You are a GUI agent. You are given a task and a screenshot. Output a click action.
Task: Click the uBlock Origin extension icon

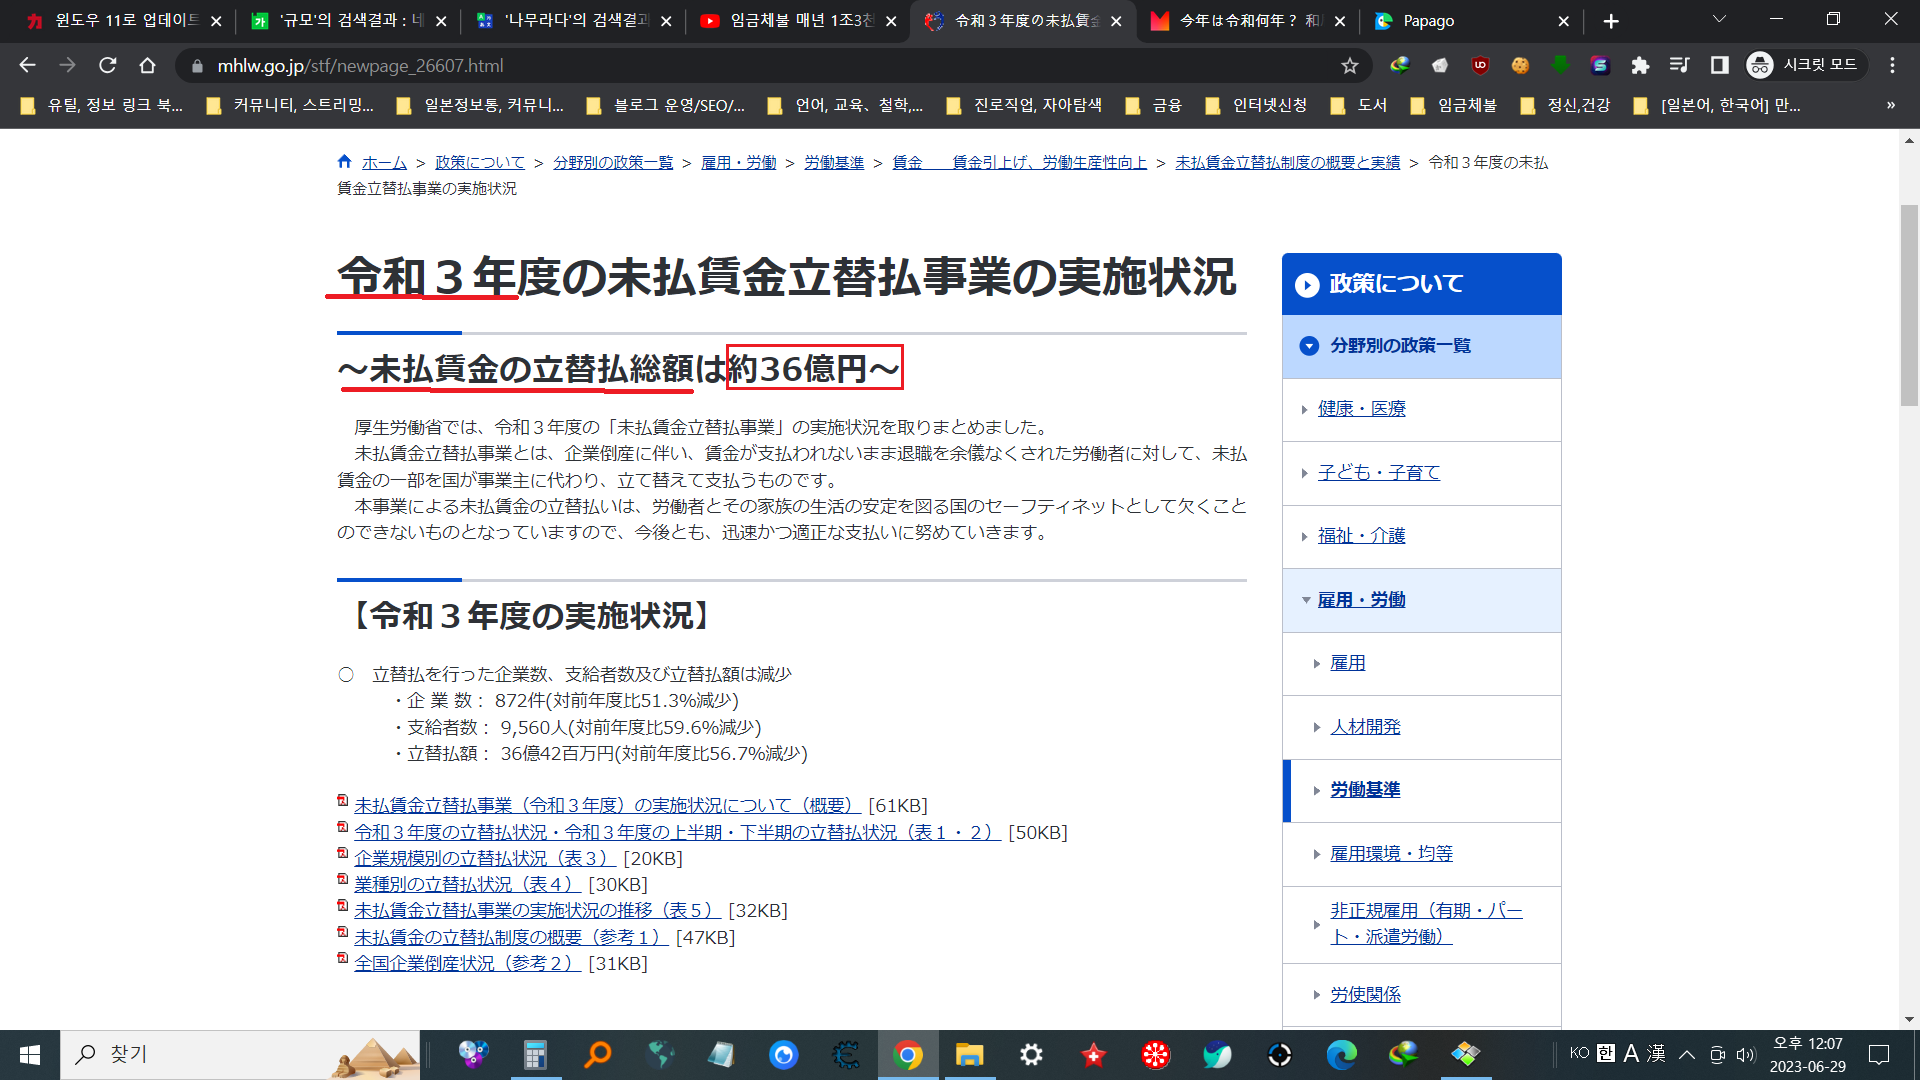pyautogui.click(x=1480, y=66)
